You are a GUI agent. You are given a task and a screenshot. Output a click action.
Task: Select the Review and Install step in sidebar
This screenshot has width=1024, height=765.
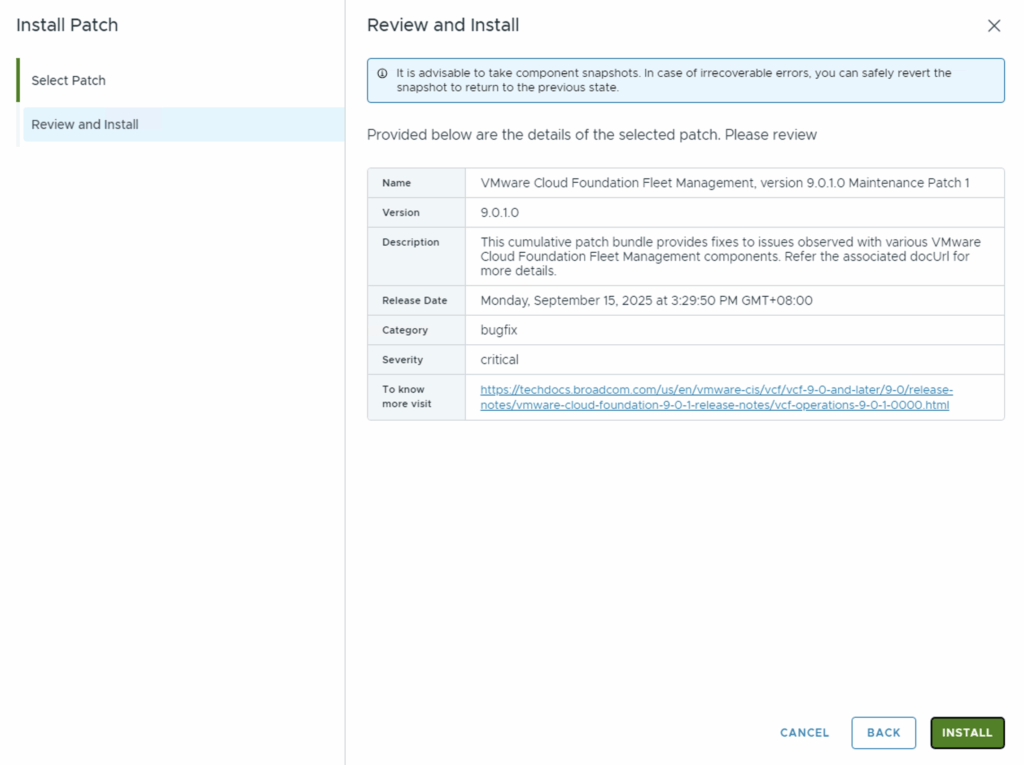tap(85, 124)
